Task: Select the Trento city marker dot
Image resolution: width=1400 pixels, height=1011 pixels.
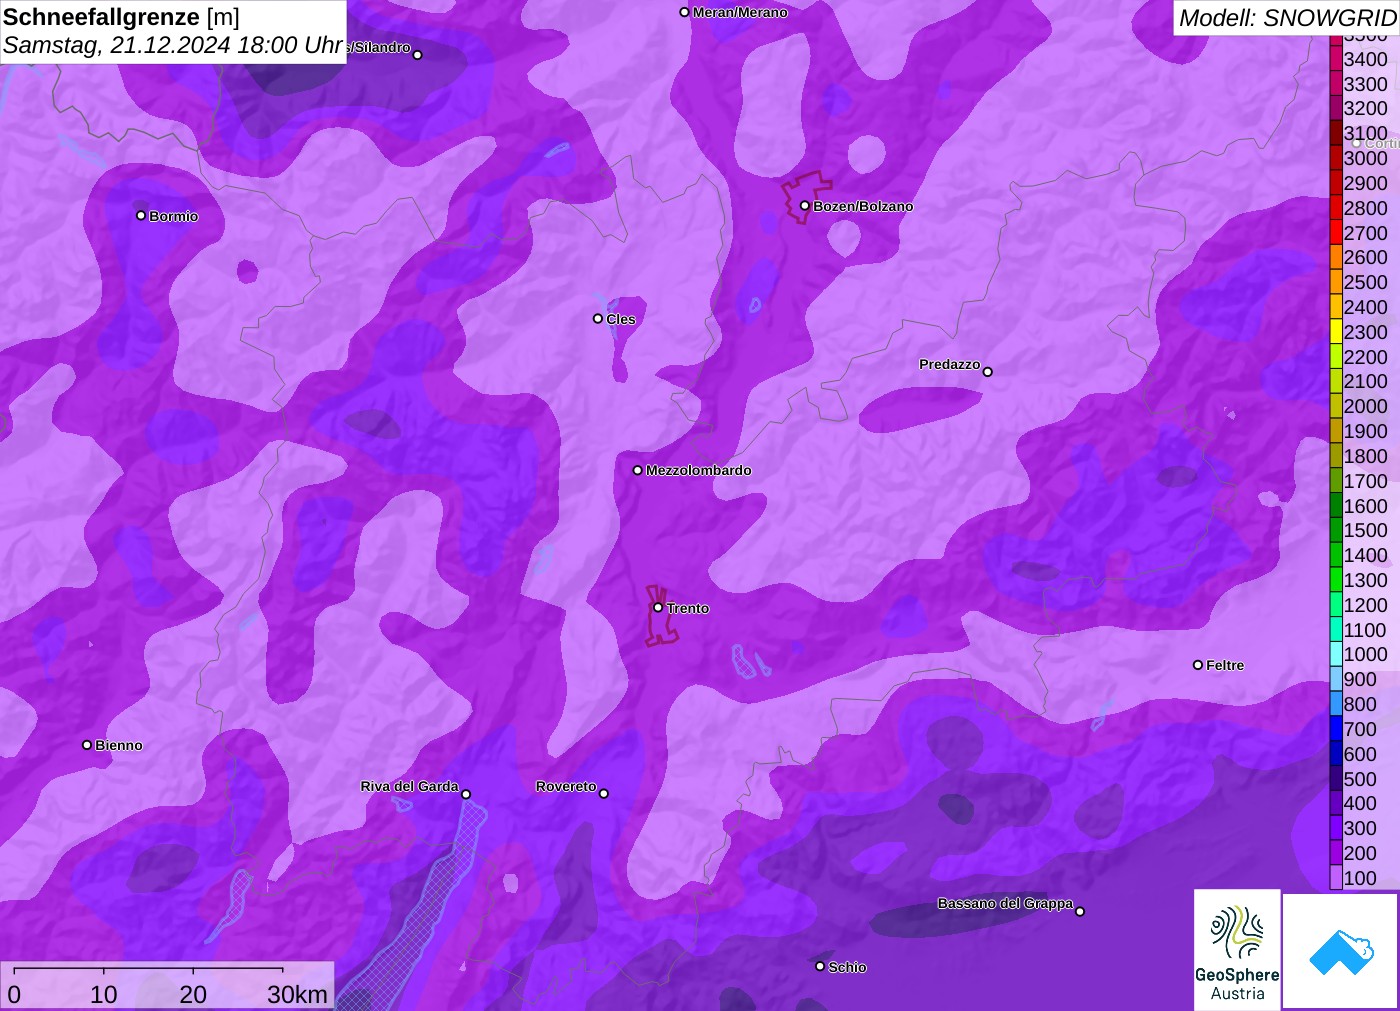Action: pyautogui.click(x=658, y=607)
